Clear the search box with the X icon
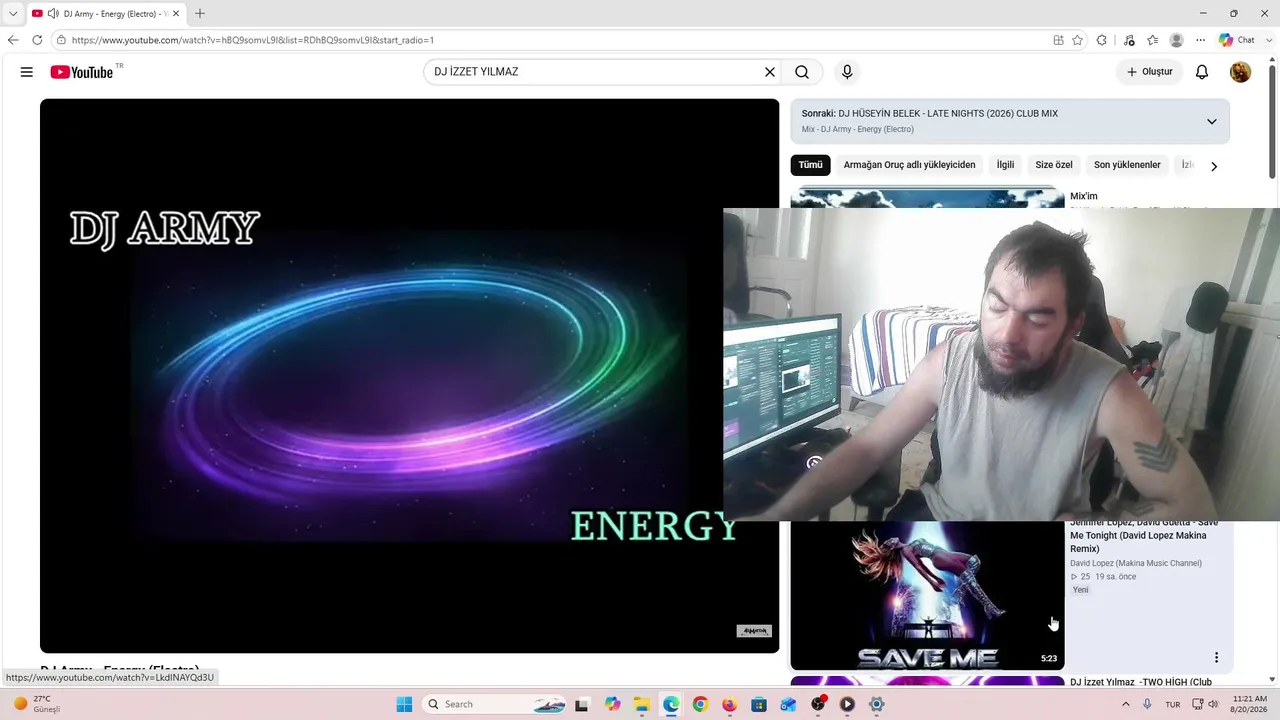Image resolution: width=1280 pixels, height=720 pixels. tap(770, 72)
